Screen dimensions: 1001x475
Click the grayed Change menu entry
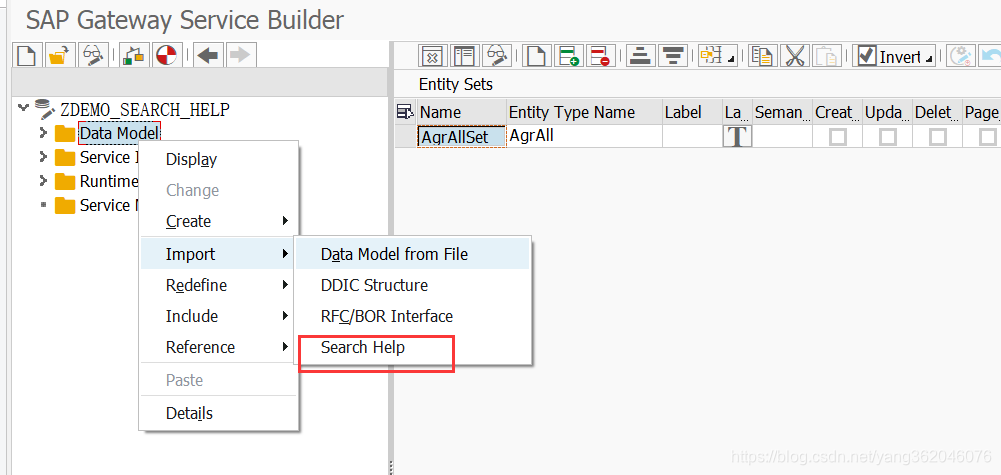[x=219, y=190]
